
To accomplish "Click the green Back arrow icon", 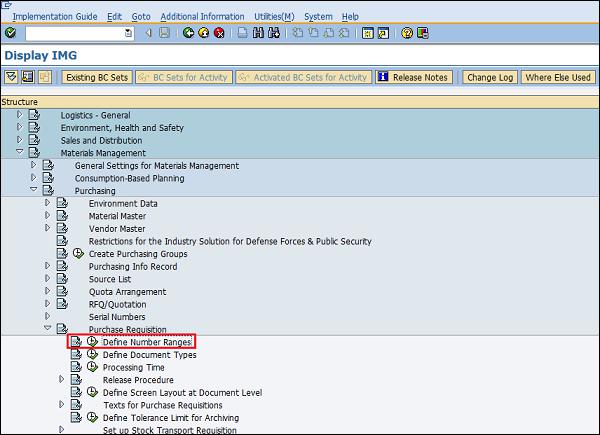I will click(x=189, y=33).
